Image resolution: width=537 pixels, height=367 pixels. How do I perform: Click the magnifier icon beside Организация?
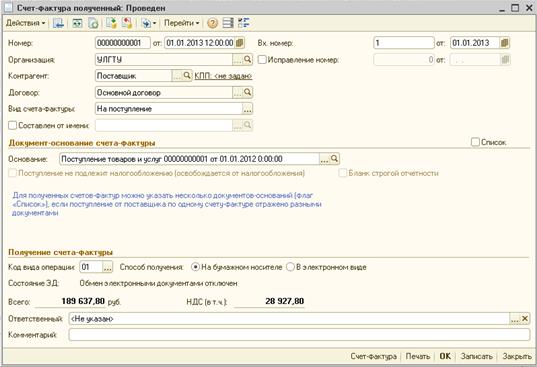pyautogui.click(x=248, y=60)
